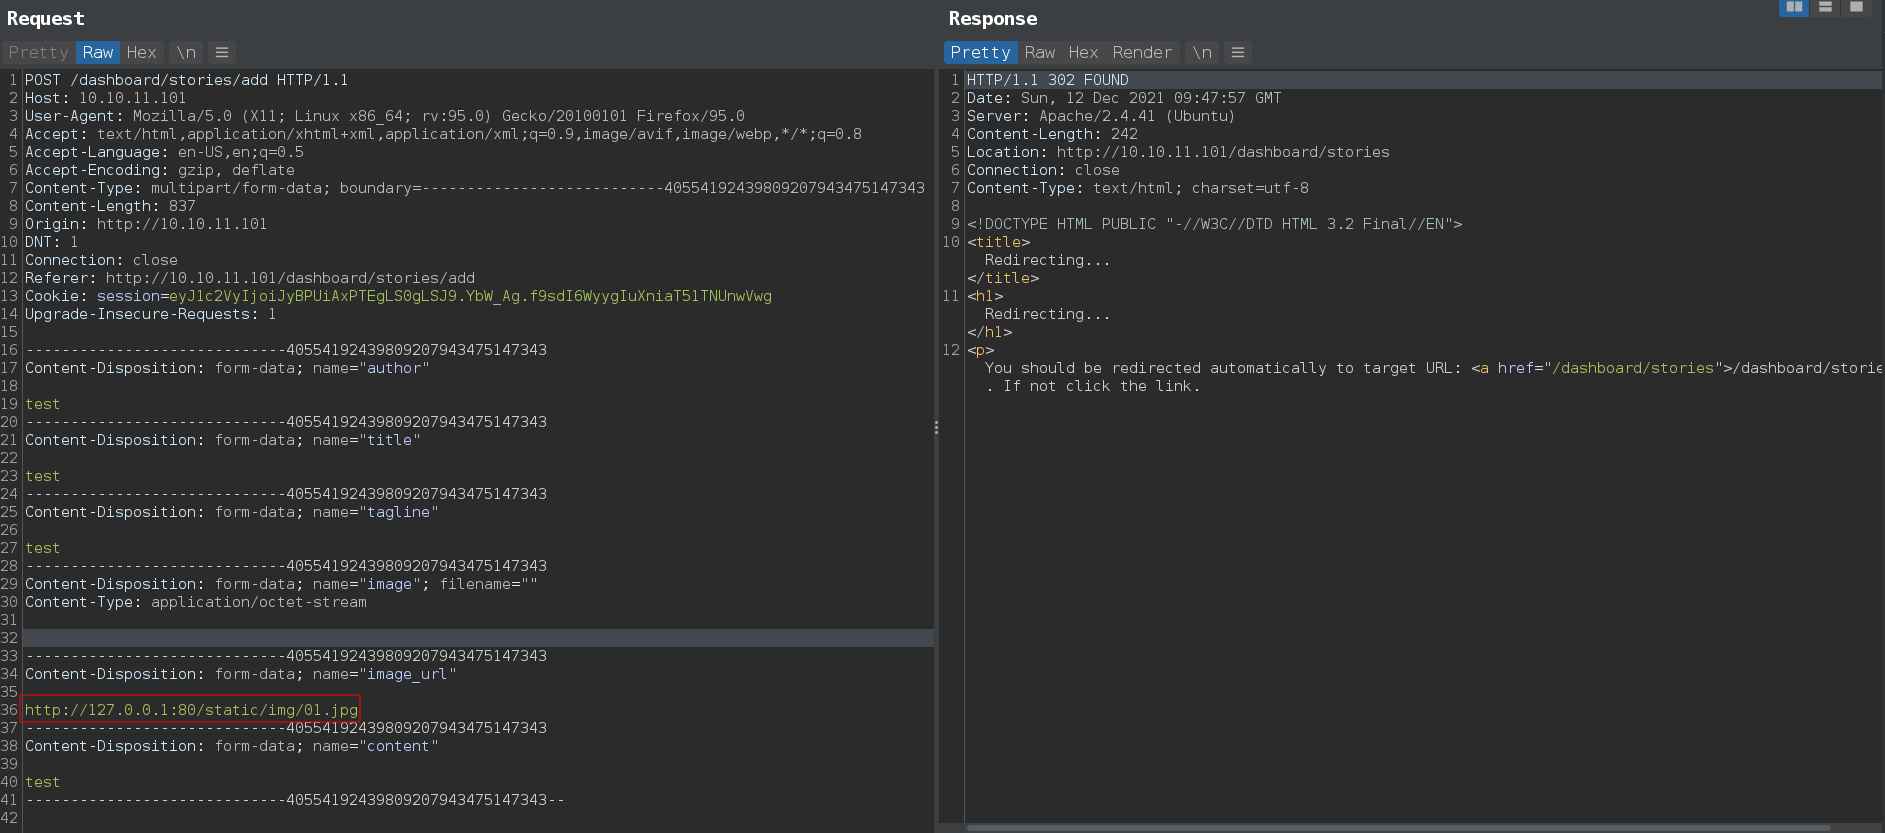
Task: Select the Raw tab in Request
Action: pyautogui.click(x=98, y=52)
